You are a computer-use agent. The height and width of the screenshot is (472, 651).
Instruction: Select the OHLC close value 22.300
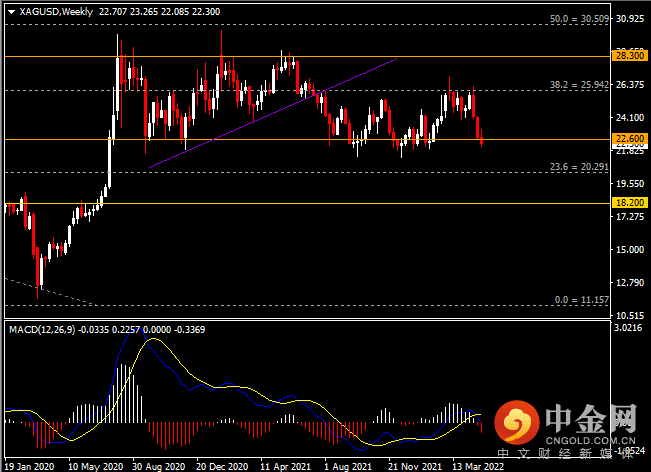206,12
